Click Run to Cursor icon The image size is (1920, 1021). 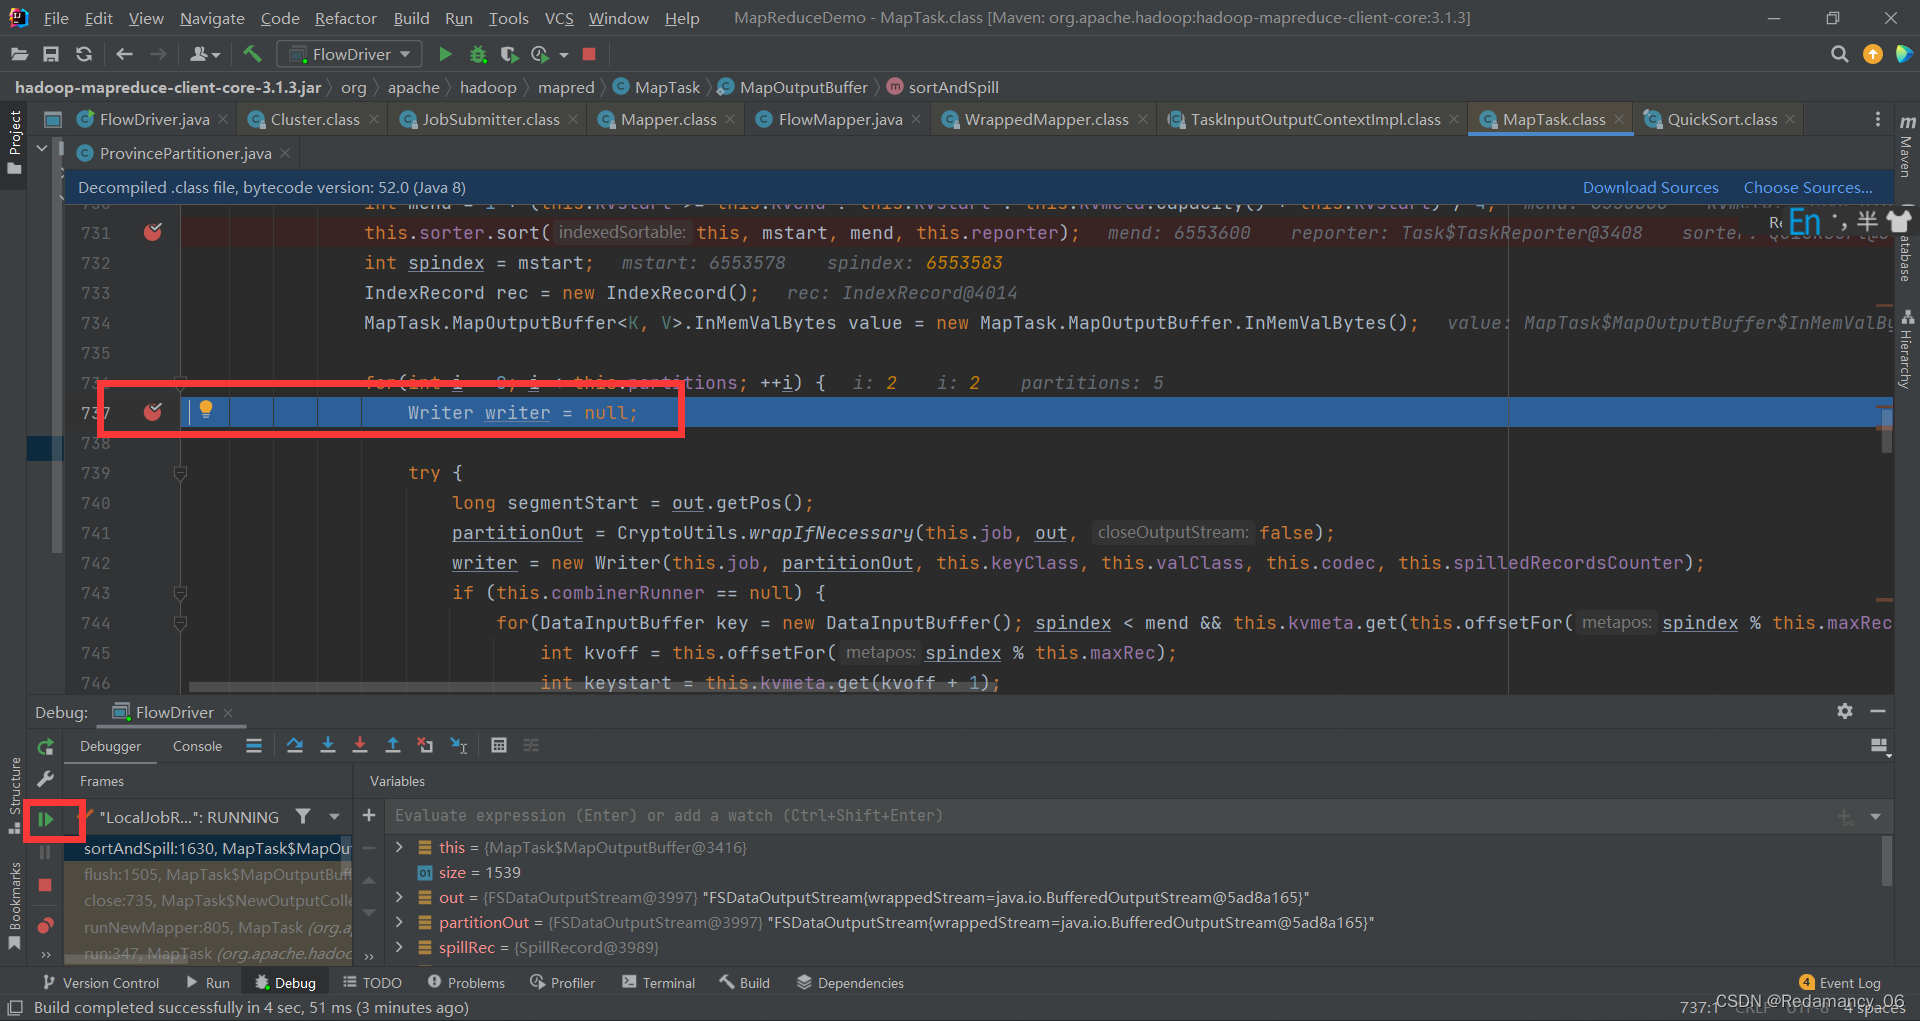click(x=459, y=745)
